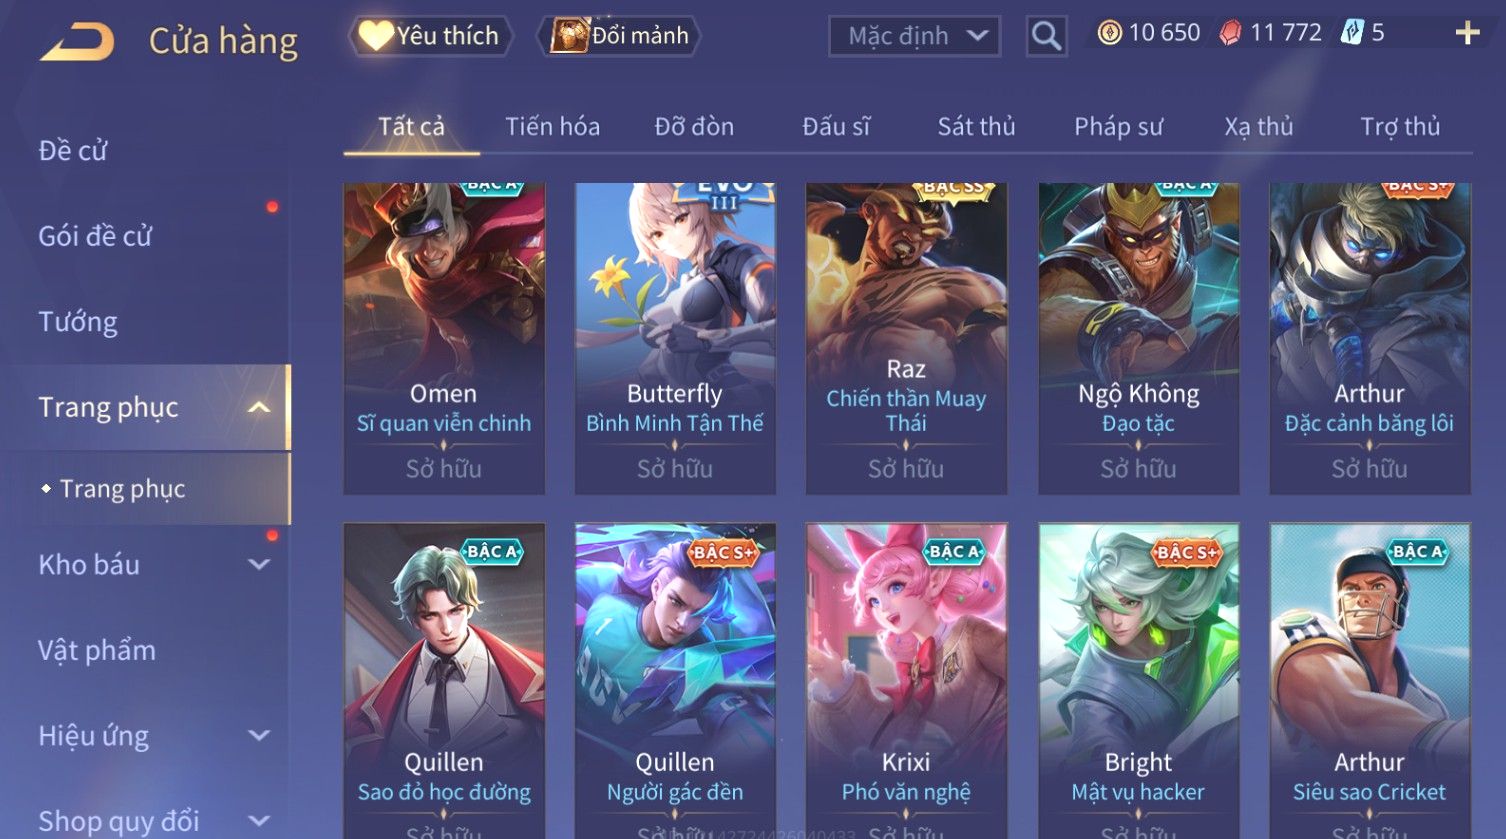Select the Tiến hóa tab

point(552,127)
